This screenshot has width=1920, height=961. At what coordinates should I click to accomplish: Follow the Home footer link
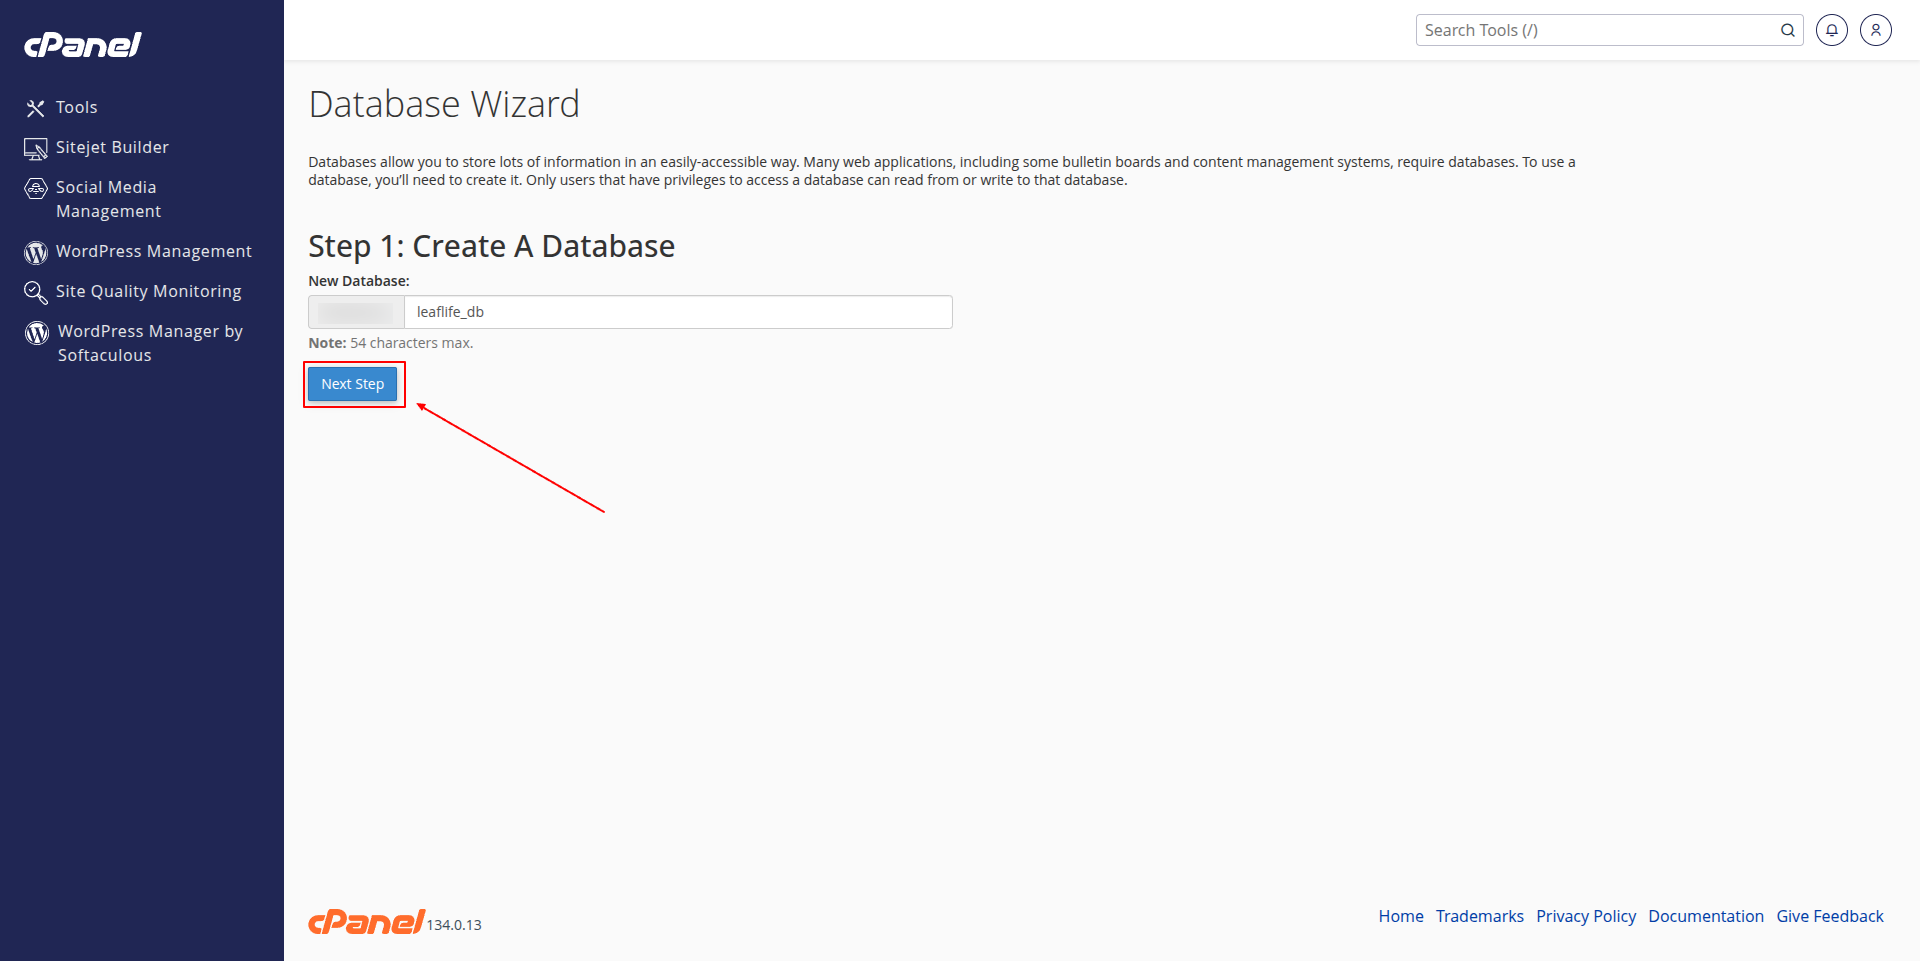pos(1401,916)
